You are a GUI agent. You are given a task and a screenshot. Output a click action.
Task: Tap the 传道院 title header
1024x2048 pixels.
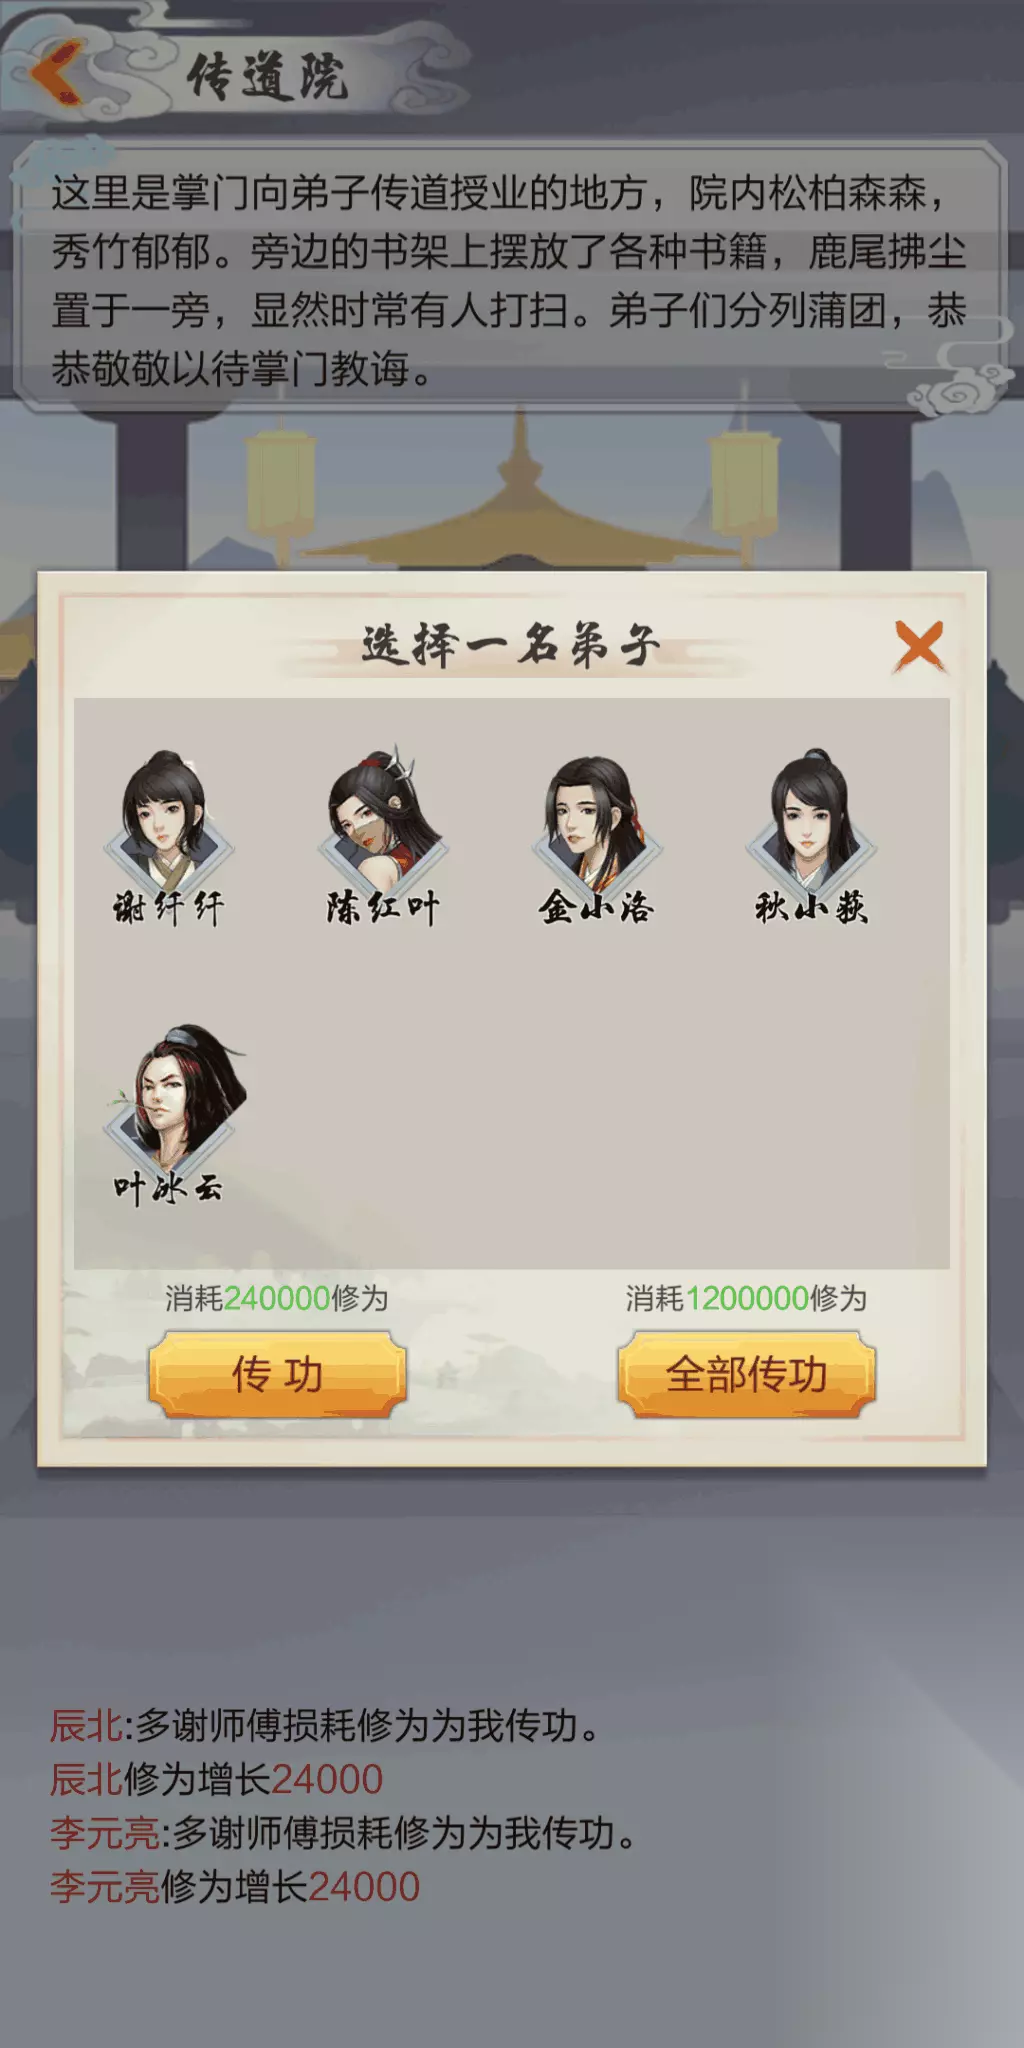(x=267, y=77)
